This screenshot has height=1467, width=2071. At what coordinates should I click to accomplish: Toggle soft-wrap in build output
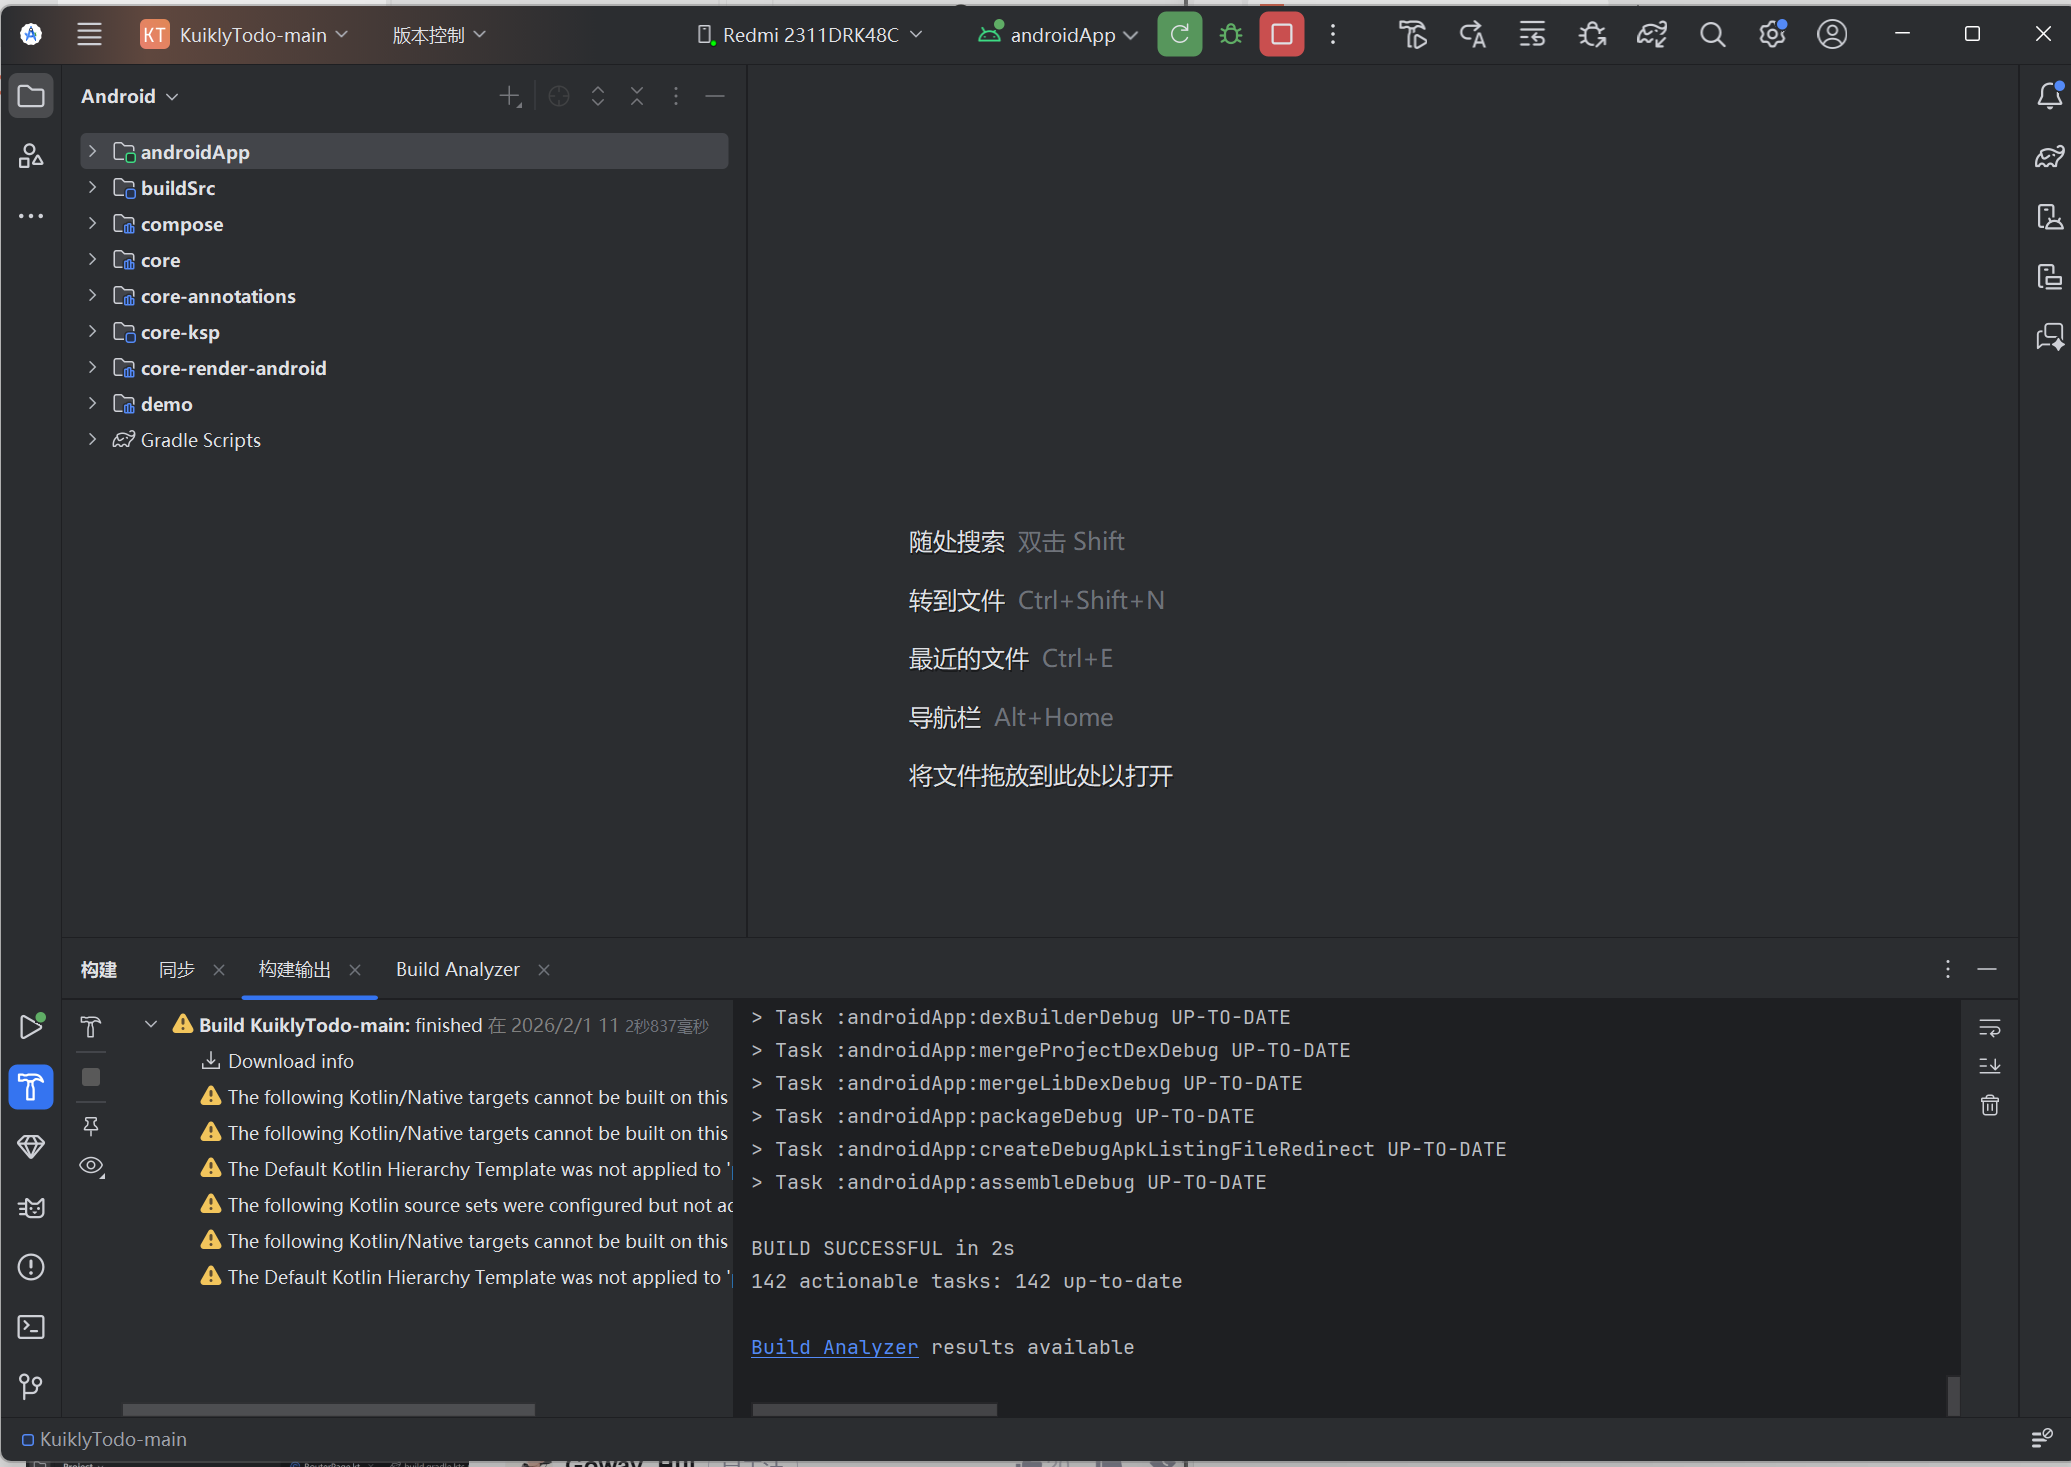pos(1989,1027)
